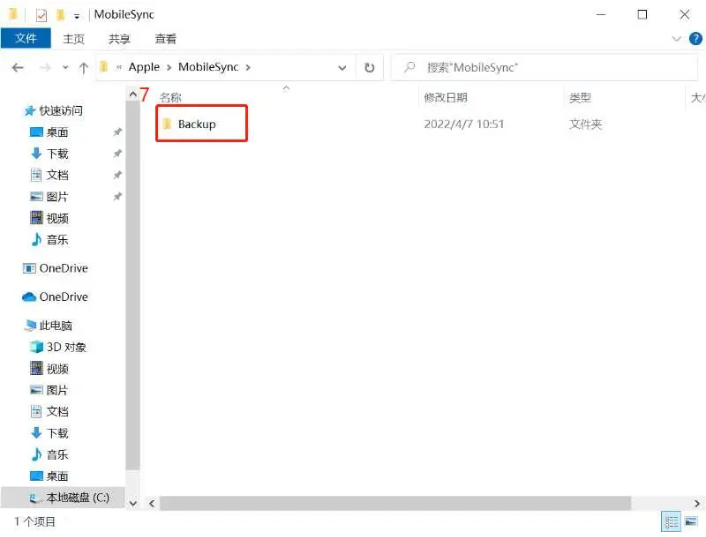
Task: Click the Apple breadcrumb in address bar
Action: 144,67
